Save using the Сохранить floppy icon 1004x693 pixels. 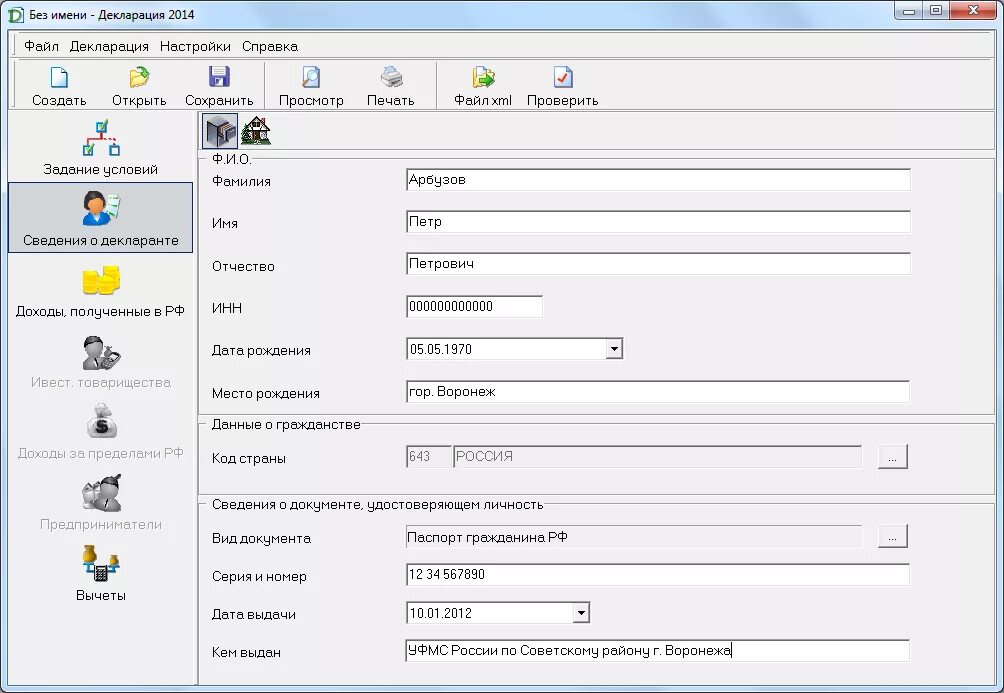pyautogui.click(x=219, y=77)
